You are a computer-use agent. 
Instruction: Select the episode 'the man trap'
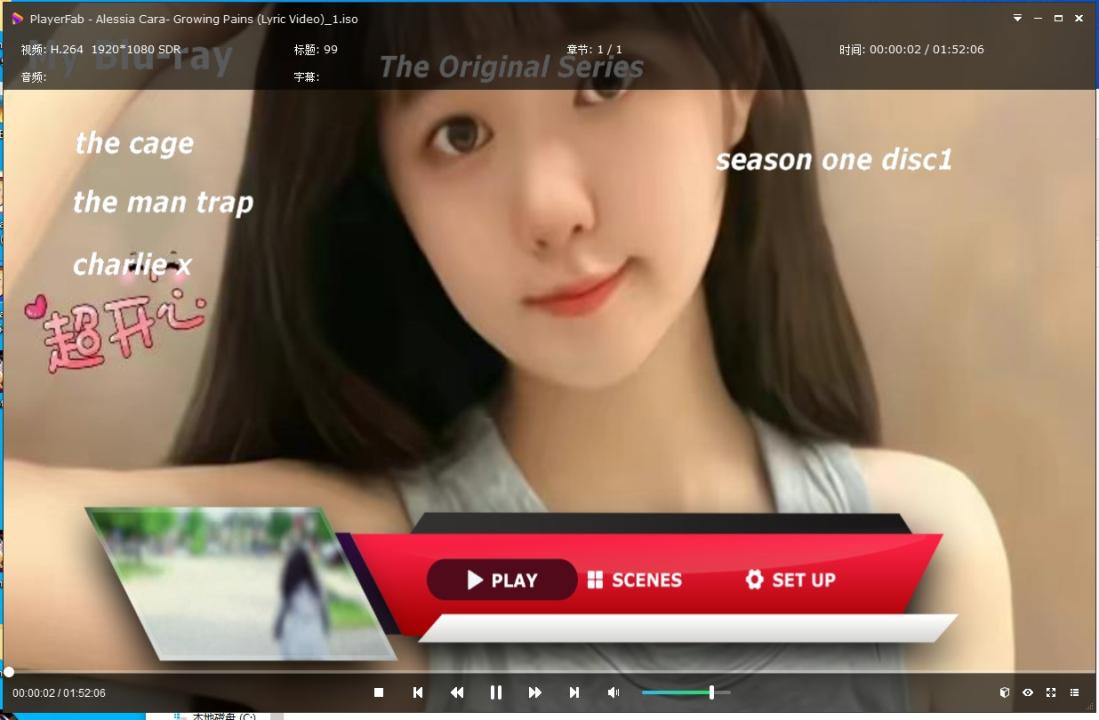click(x=163, y=203)
